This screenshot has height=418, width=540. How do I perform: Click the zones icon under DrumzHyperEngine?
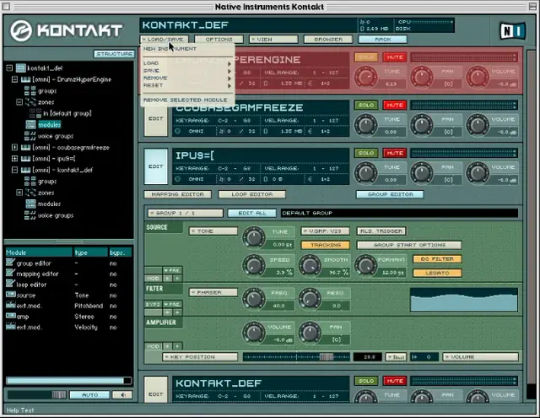coord(30,102)
